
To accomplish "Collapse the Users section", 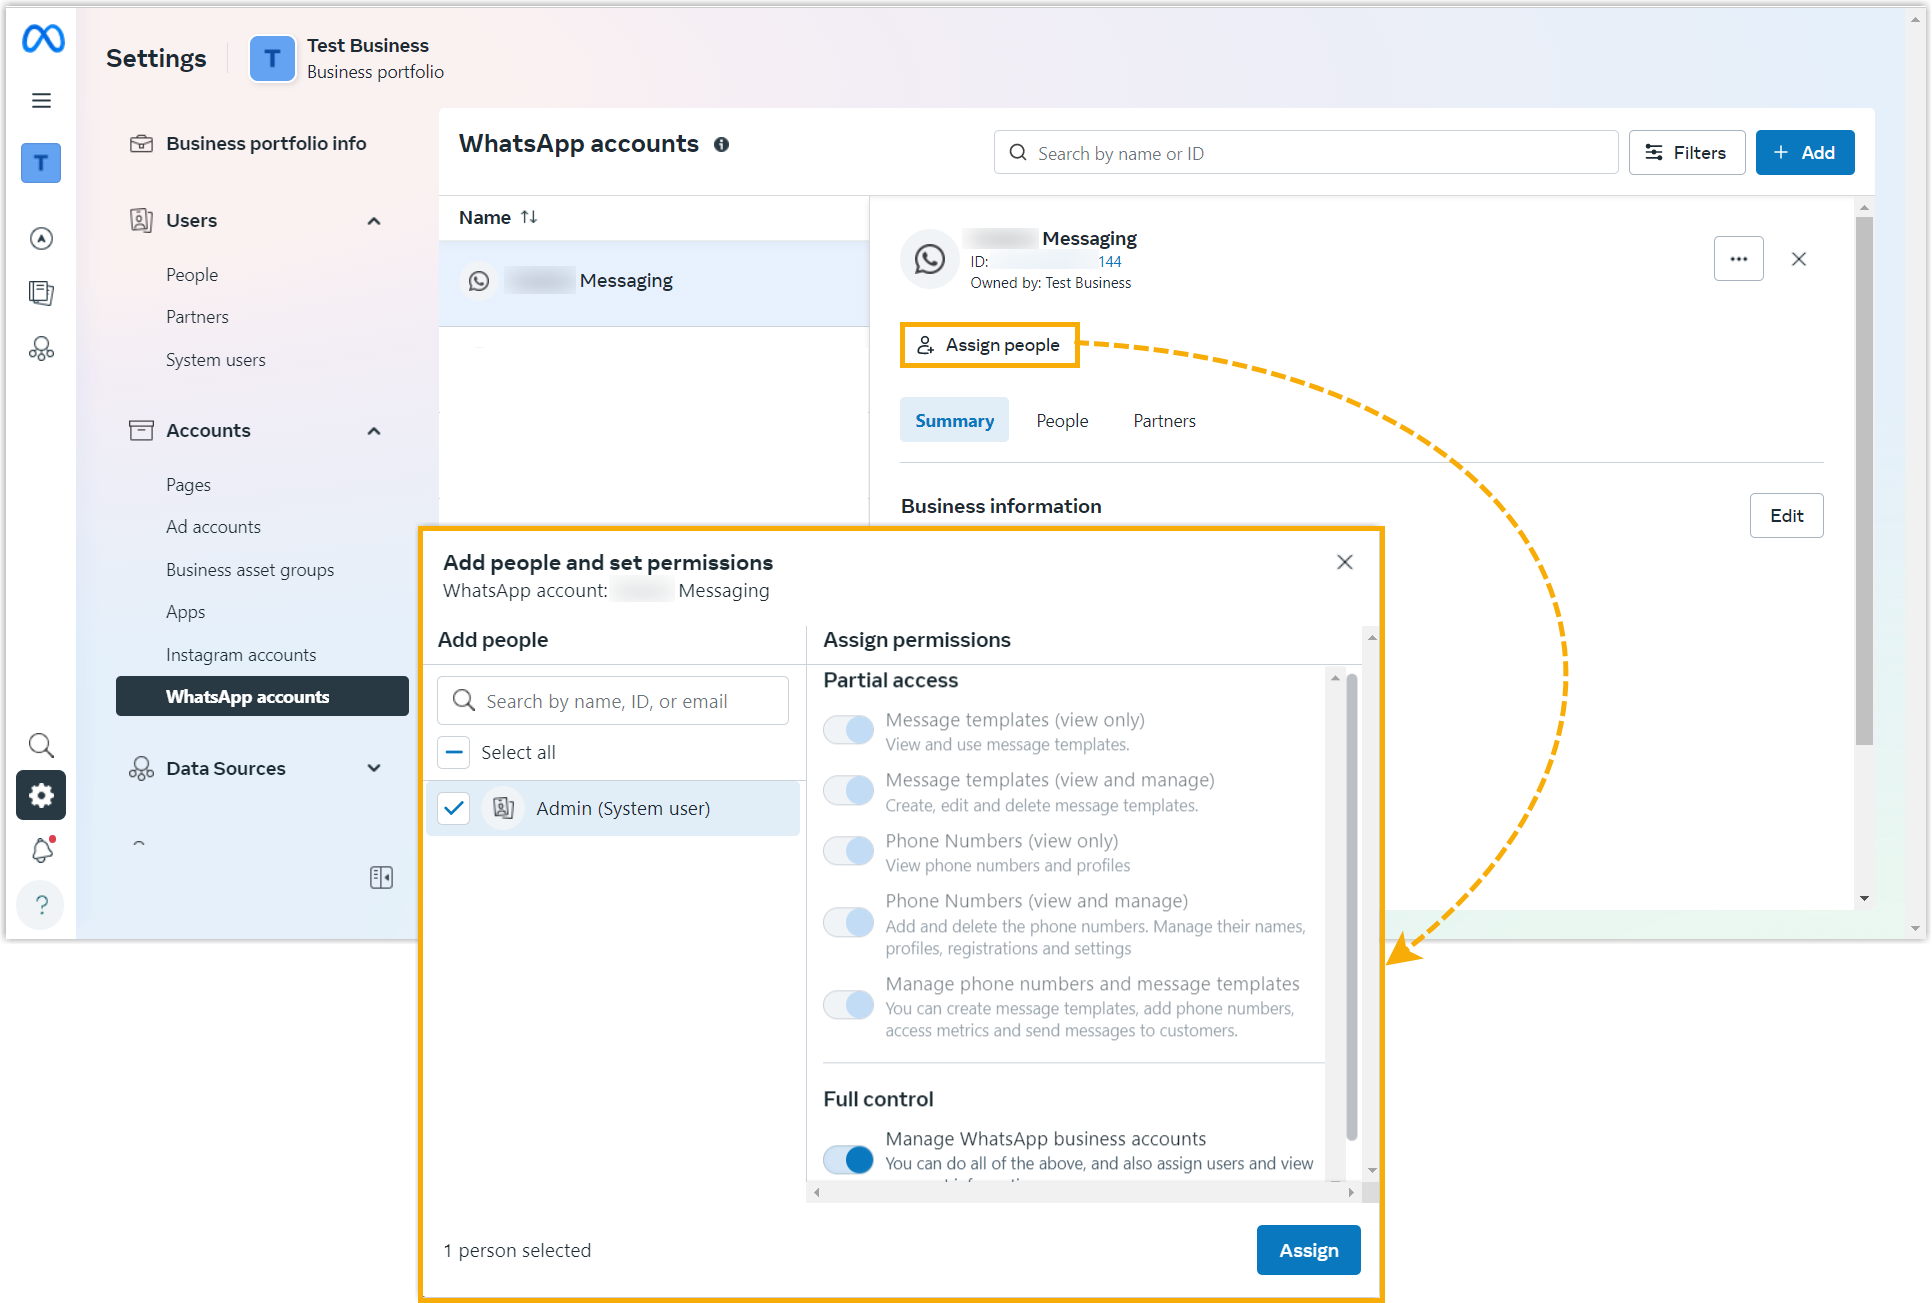I will 374,221.
